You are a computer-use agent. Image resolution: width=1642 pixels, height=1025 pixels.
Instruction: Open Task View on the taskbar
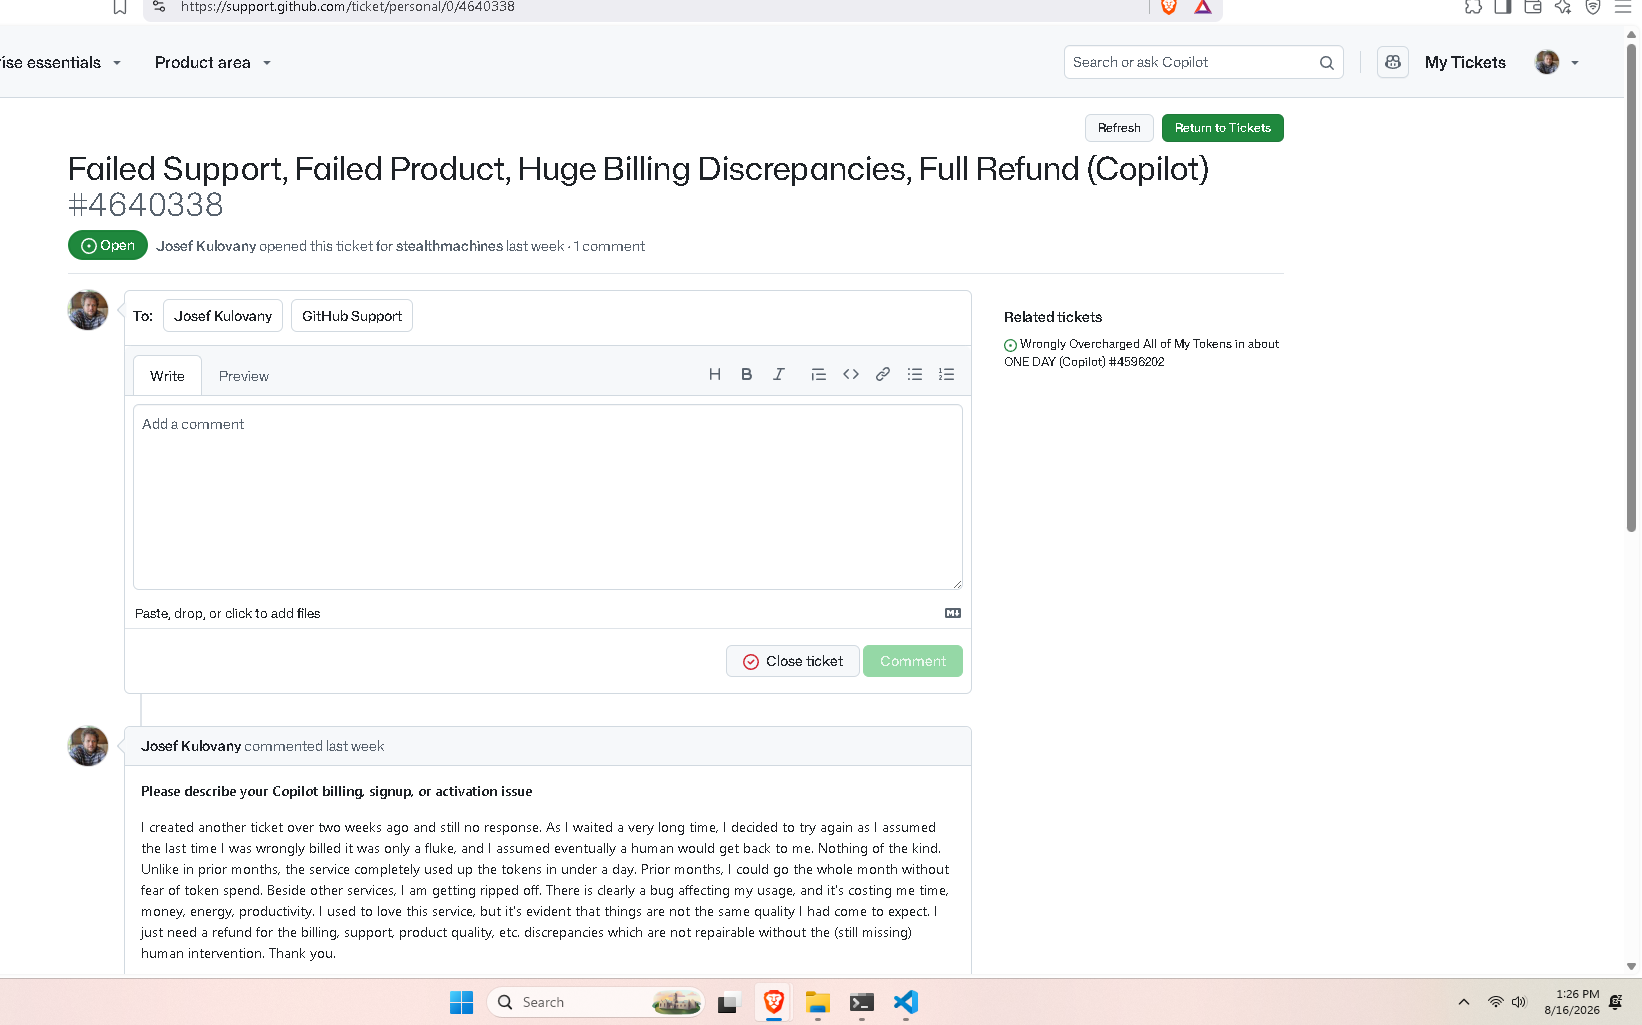[x=728, y=1002]
